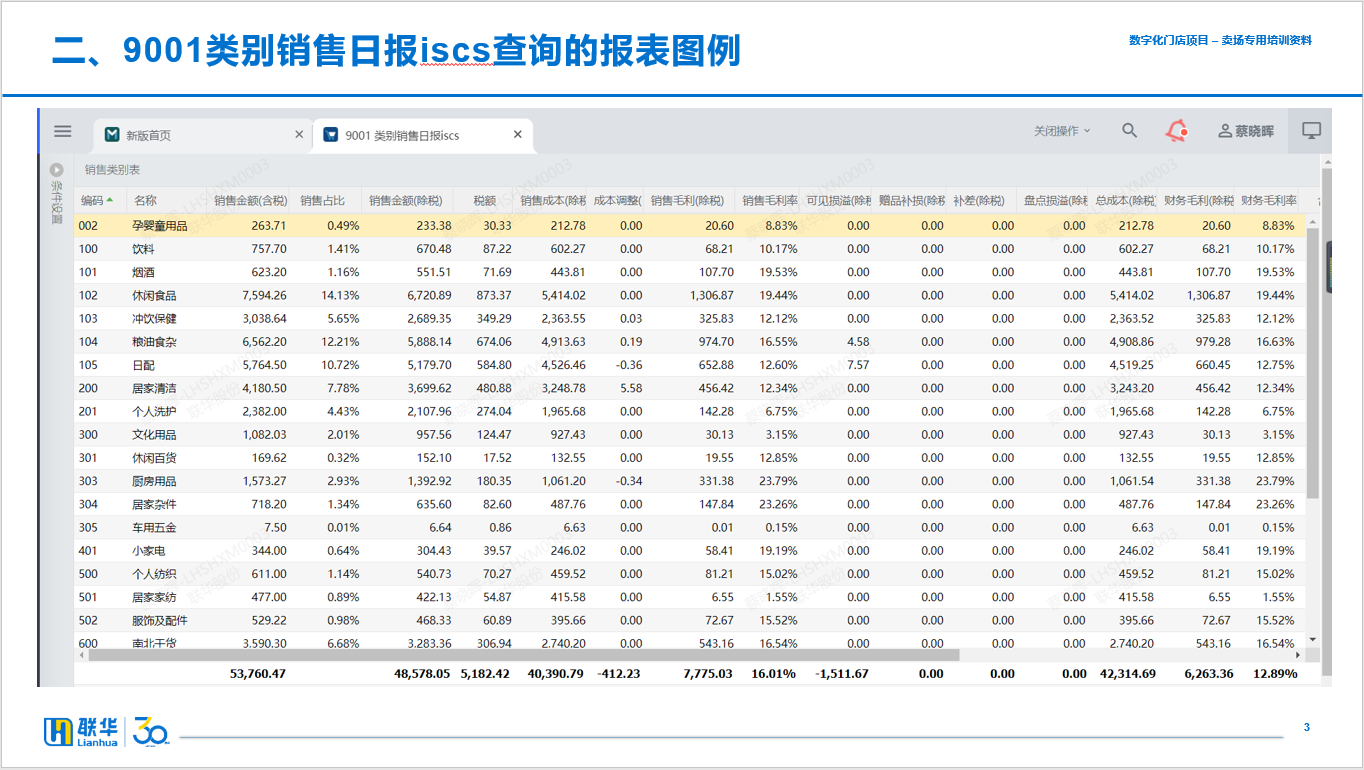Open the 关闭操作 dropdown

click(1062, 131)
